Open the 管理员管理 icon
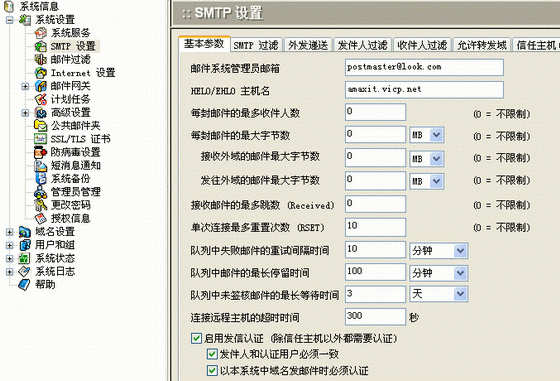 click(x=40, y=192)
